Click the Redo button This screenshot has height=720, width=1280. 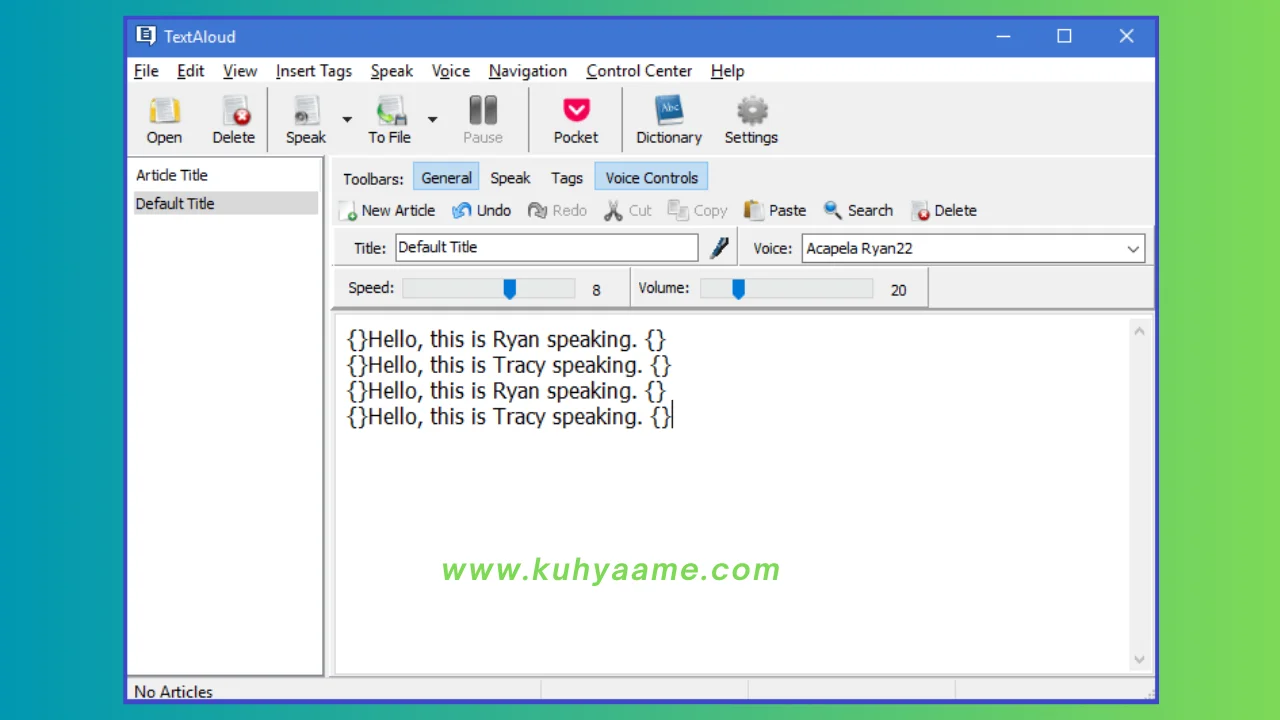(x=558, y=210)
